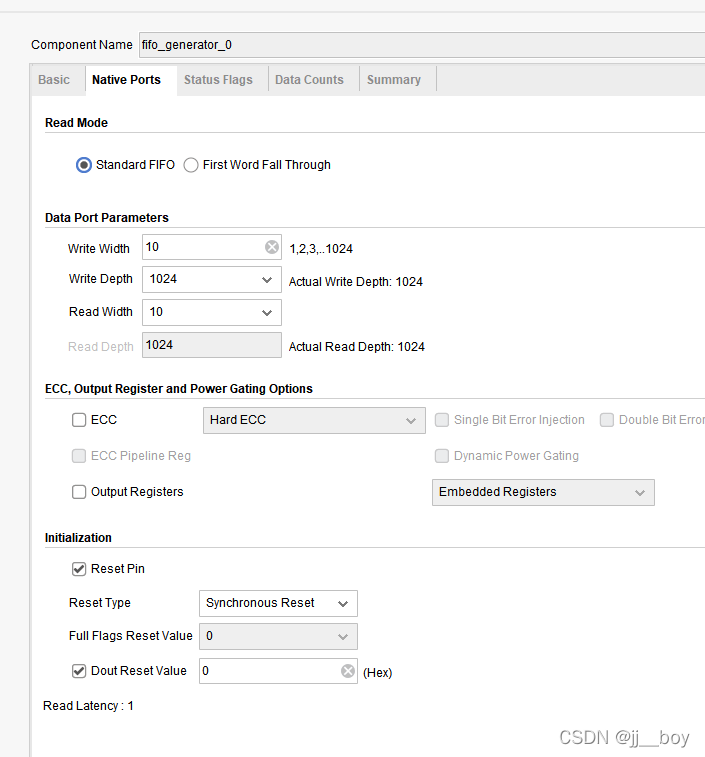Click the 'Reset Type' label
The height and width of the screenshot is (757, 705).
click(100, 603)
